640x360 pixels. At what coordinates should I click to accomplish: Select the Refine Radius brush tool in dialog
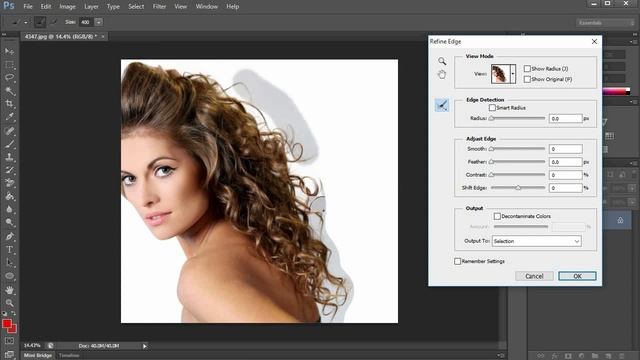(x=442, y=105)
